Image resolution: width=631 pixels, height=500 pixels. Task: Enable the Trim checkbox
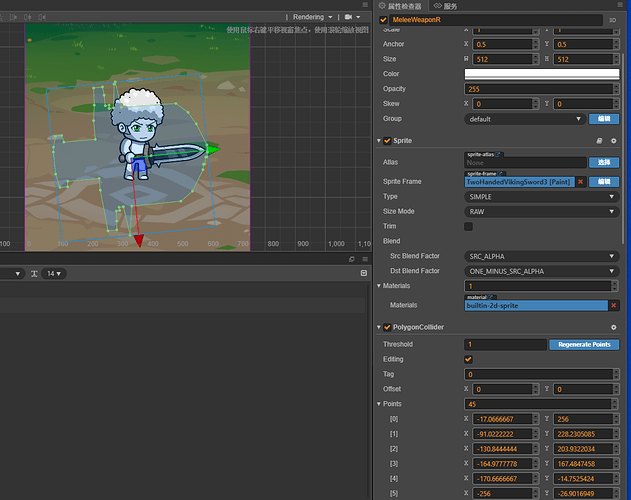(x=468, y=226)
